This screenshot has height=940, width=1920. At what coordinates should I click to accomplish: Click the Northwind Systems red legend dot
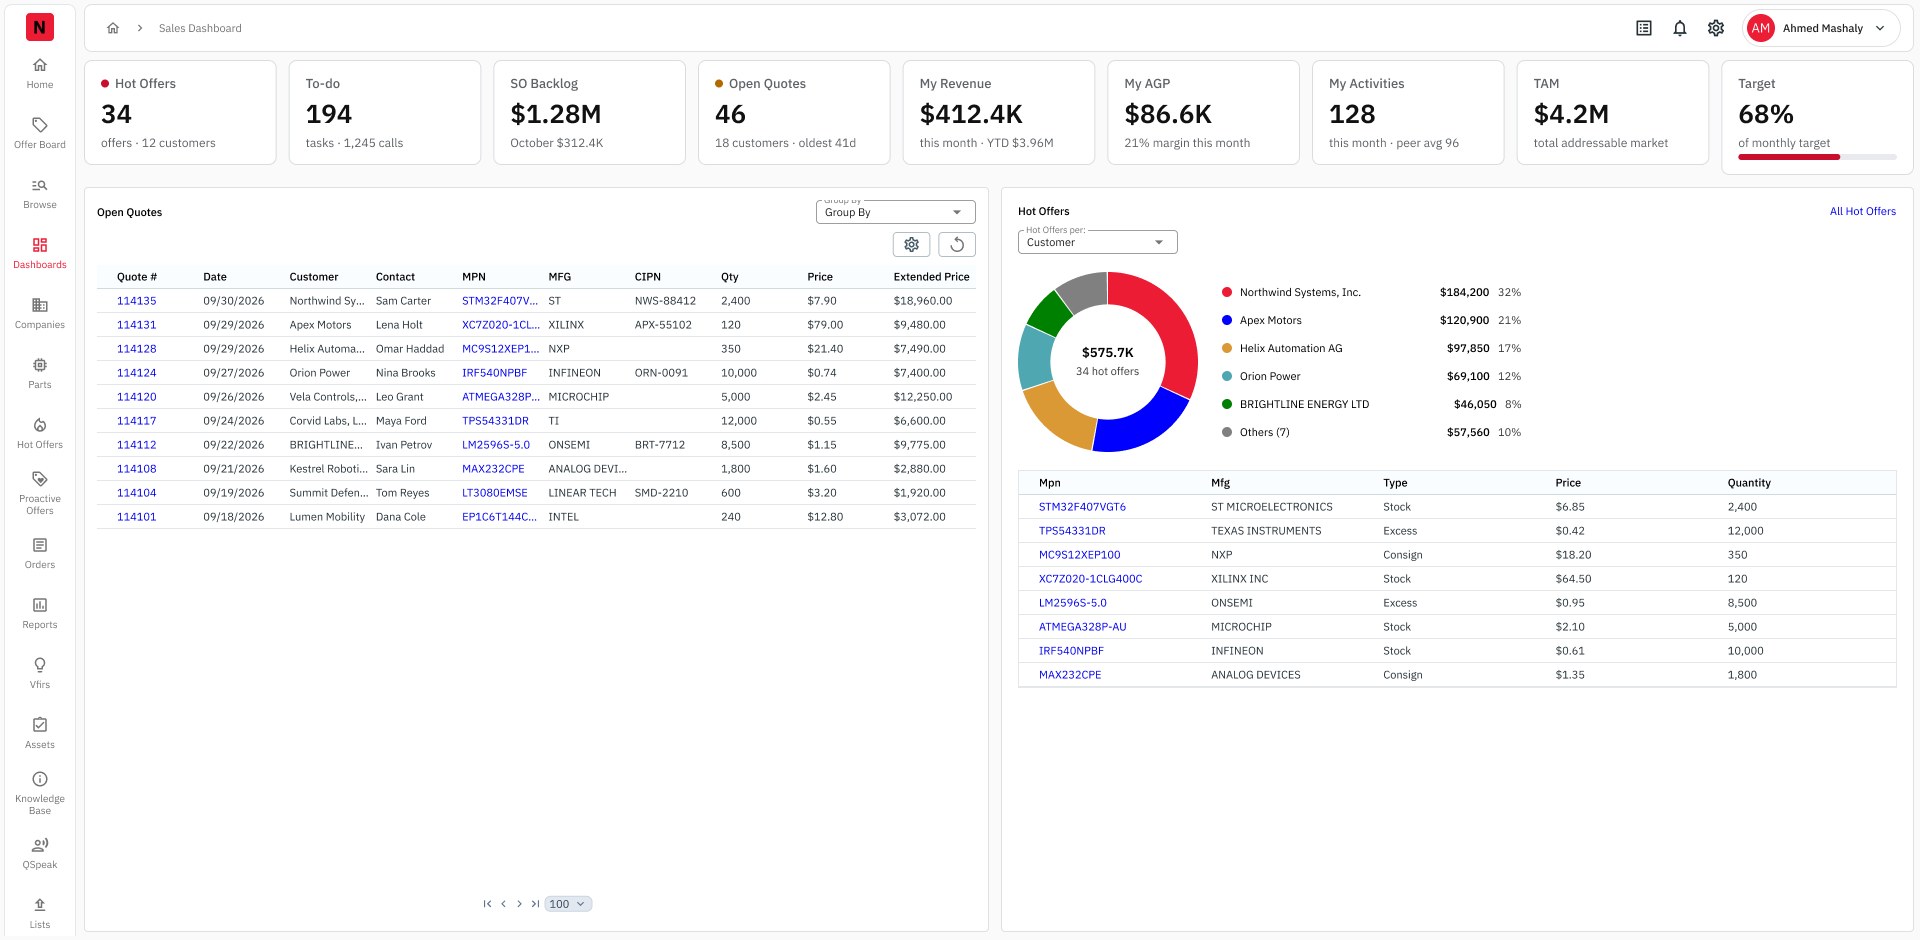click(x=1226, y=293)
